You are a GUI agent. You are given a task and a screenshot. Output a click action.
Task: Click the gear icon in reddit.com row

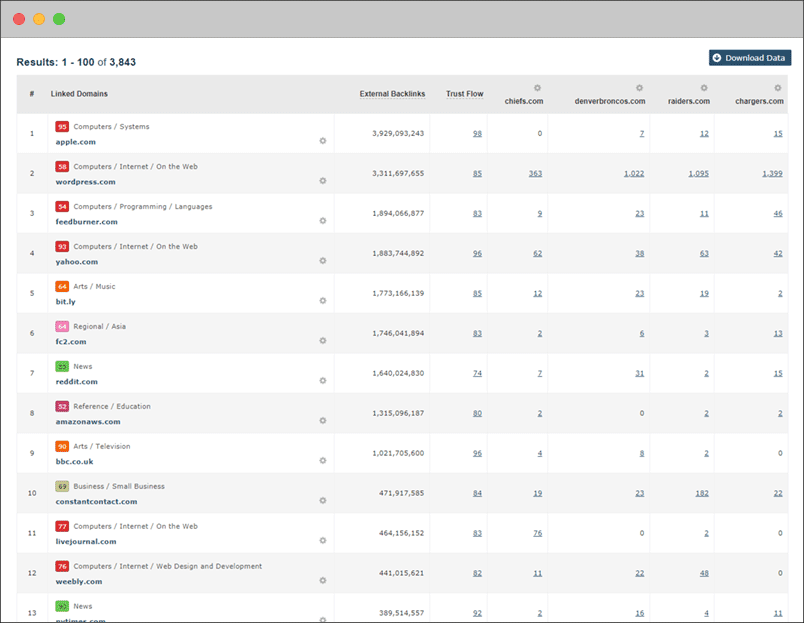point(323,380)
